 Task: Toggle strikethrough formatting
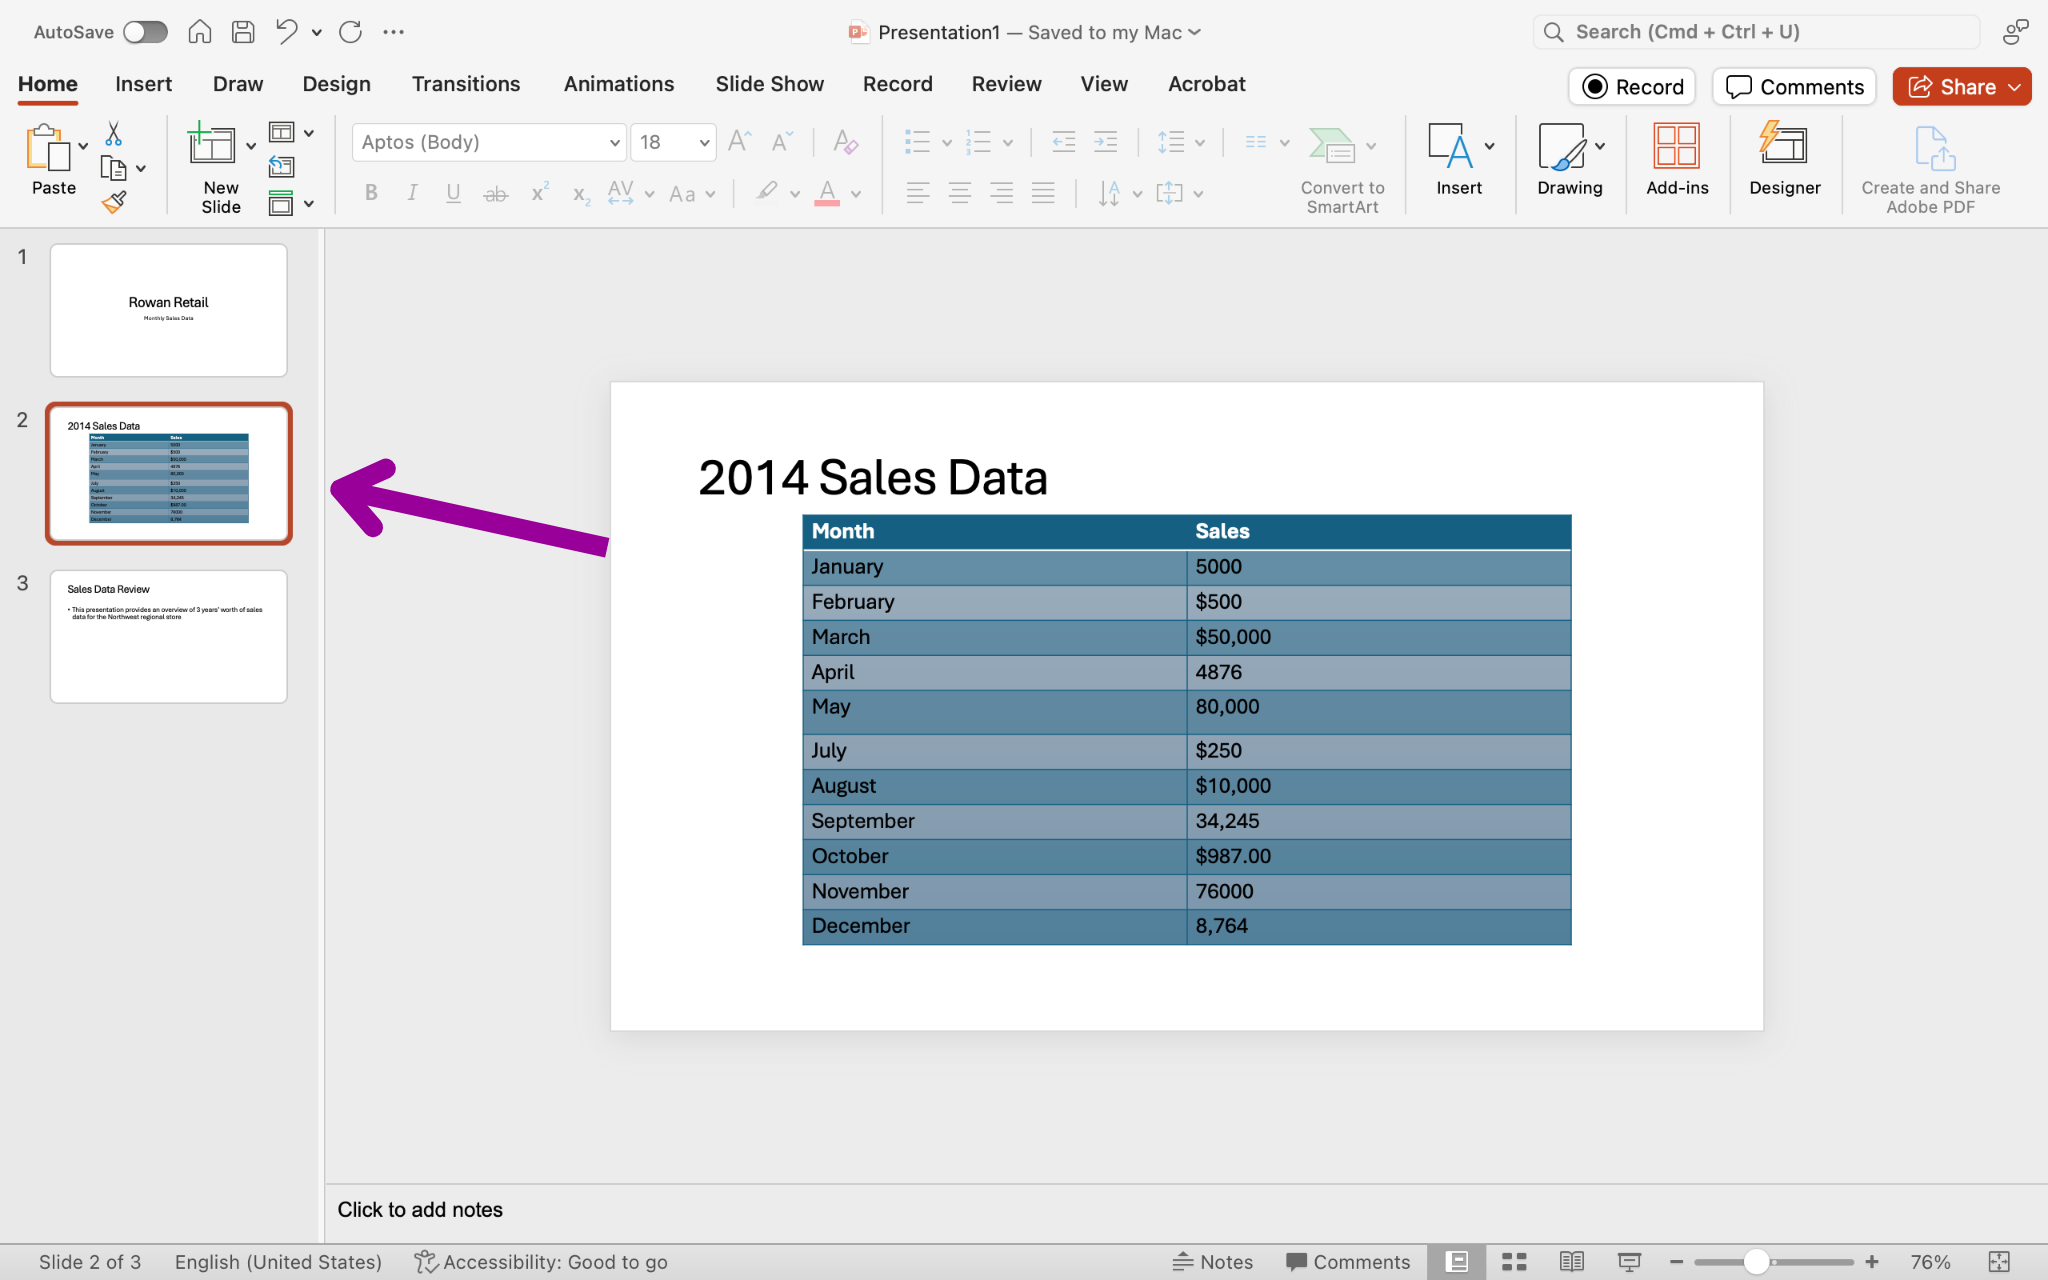coord(495,193)
